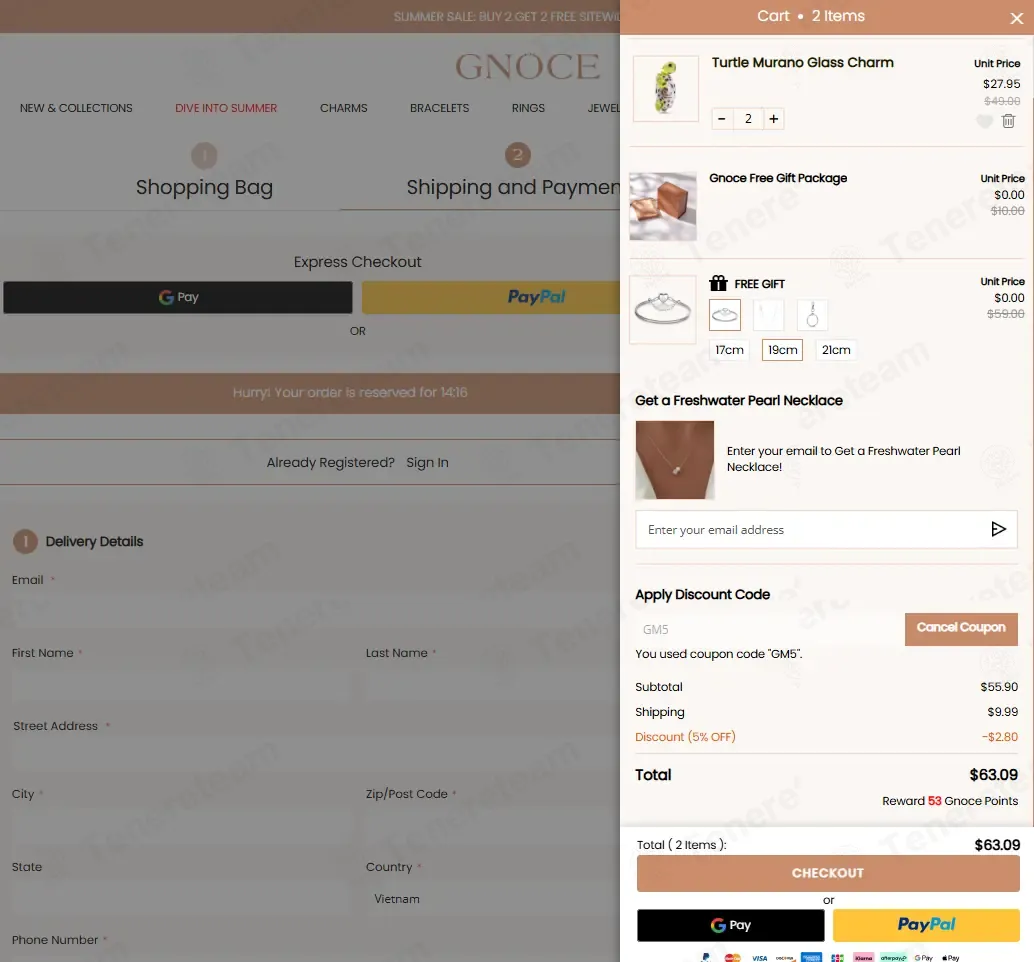This screenshot has height=962, width=1034.
Task: Select the 17cm bracelet size
Action: tap(729, 350)
